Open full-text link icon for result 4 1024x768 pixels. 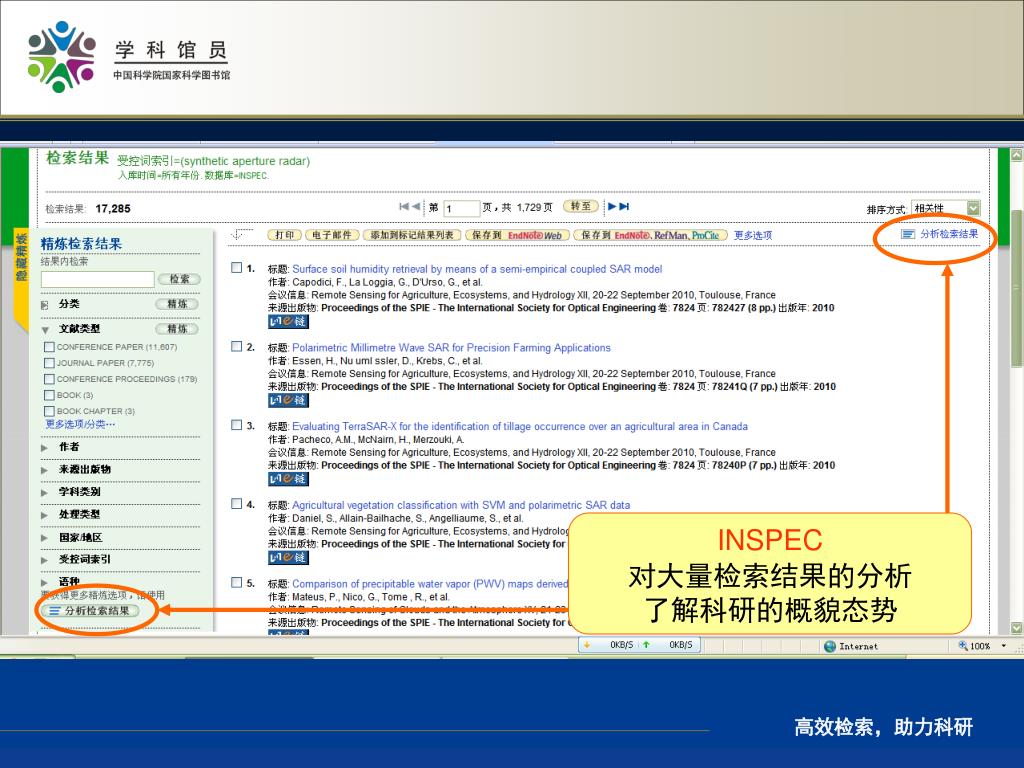(288, 558)
